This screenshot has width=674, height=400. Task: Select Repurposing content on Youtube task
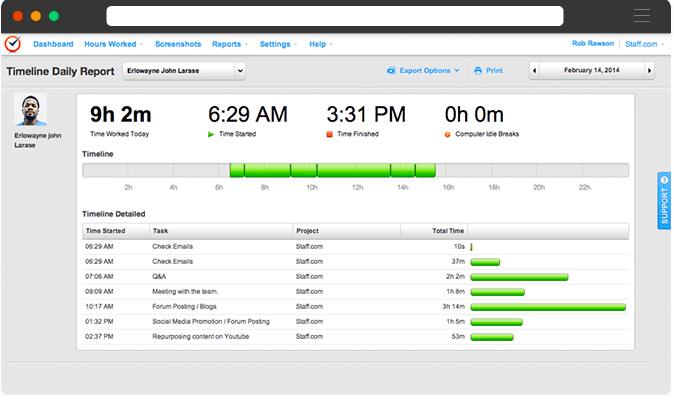coord(201,337)
